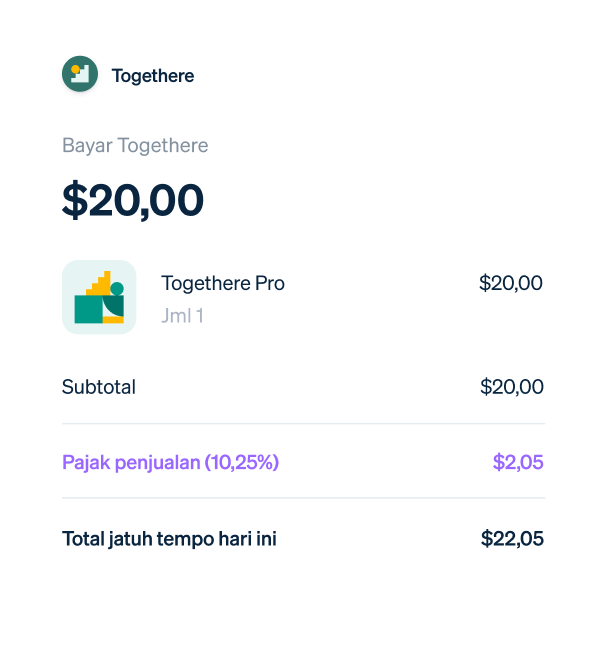Click the Subtotal $20,00 value
608x666 pixels.
[512, 387]
